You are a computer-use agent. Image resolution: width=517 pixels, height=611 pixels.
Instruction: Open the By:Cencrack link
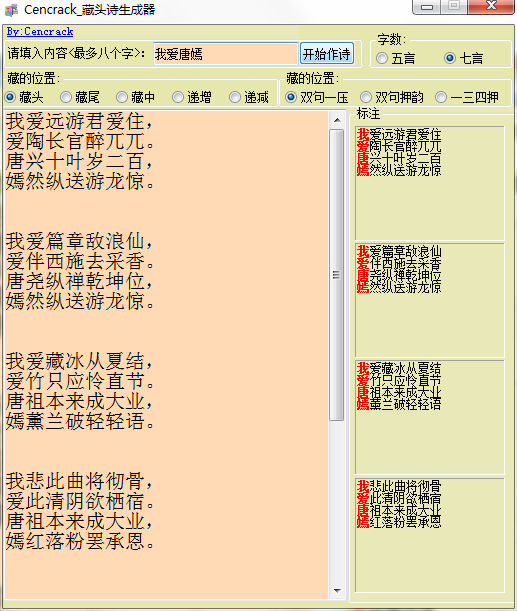point(40,32)
